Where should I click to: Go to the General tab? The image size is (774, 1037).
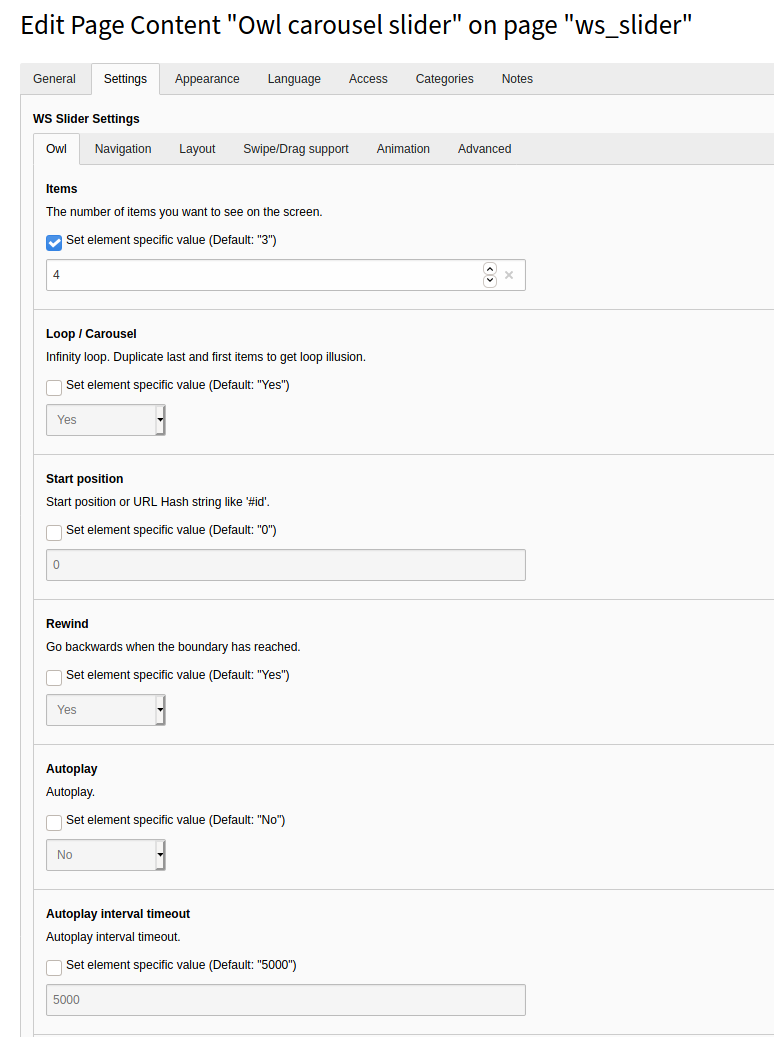54,79
